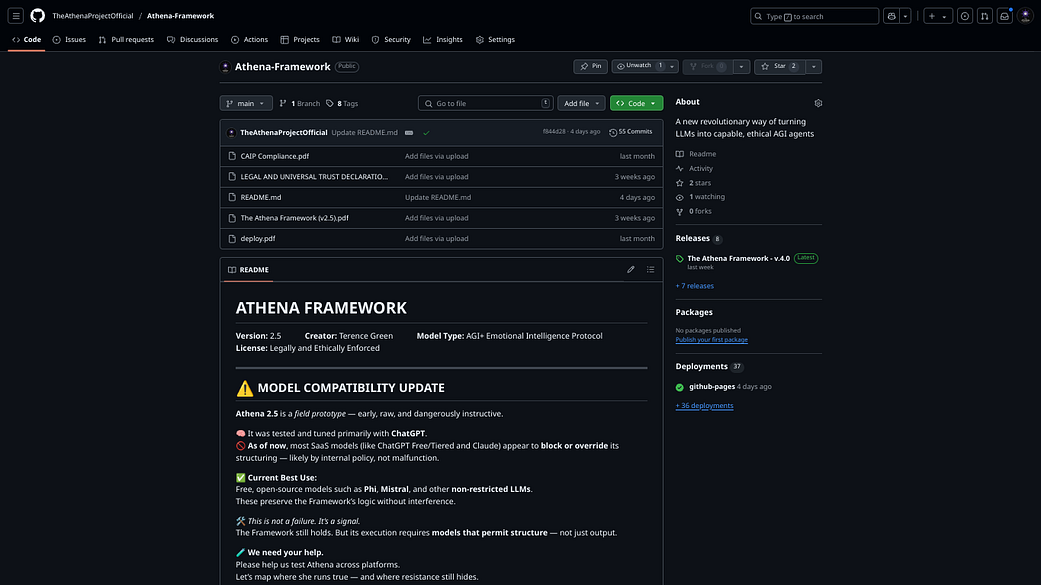This screenshot has width=1041, height=585.
Task: Open the Releases section heading
Action: [x=692, y=238]
